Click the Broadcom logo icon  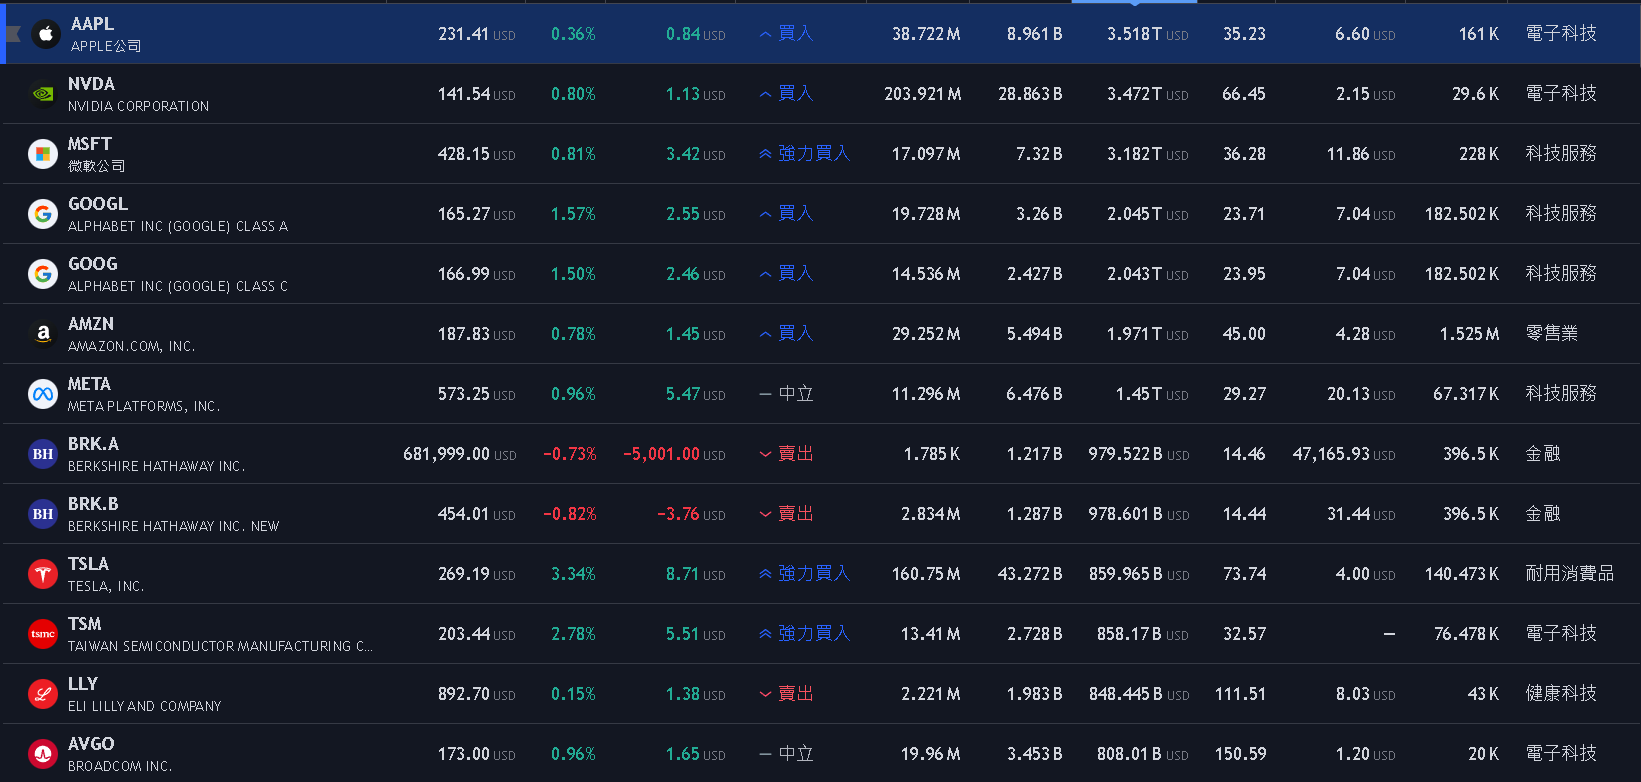(x=43, y=754)
